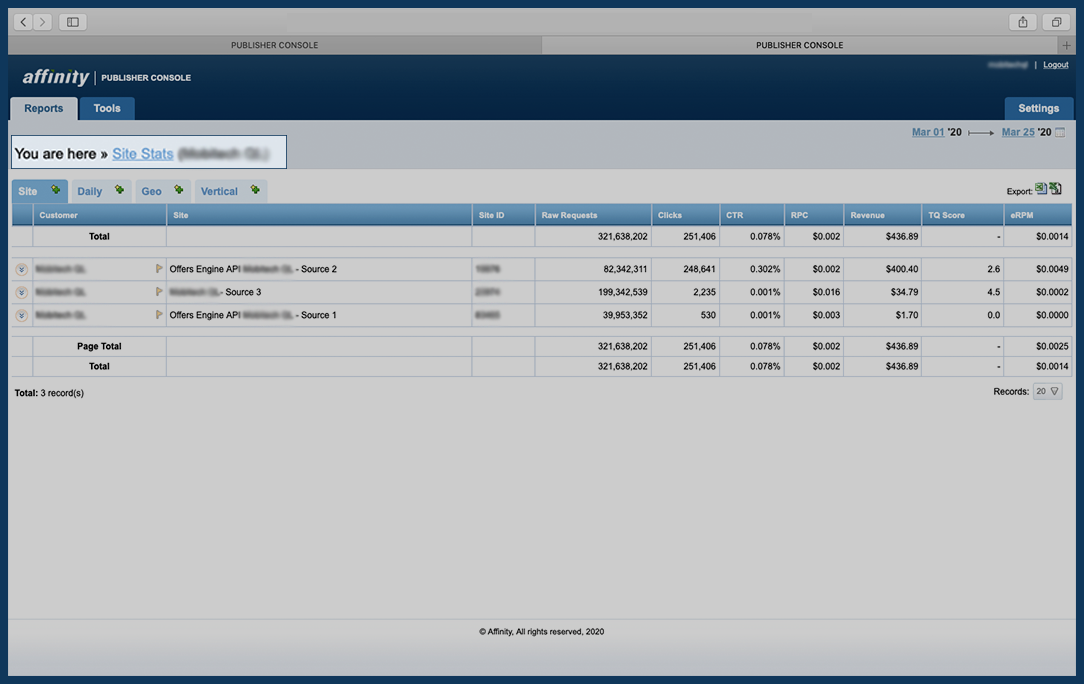This screenshot has width=1084, height=684.
Task: Click the Safari Share icon
Action: tap(1023, 22)
